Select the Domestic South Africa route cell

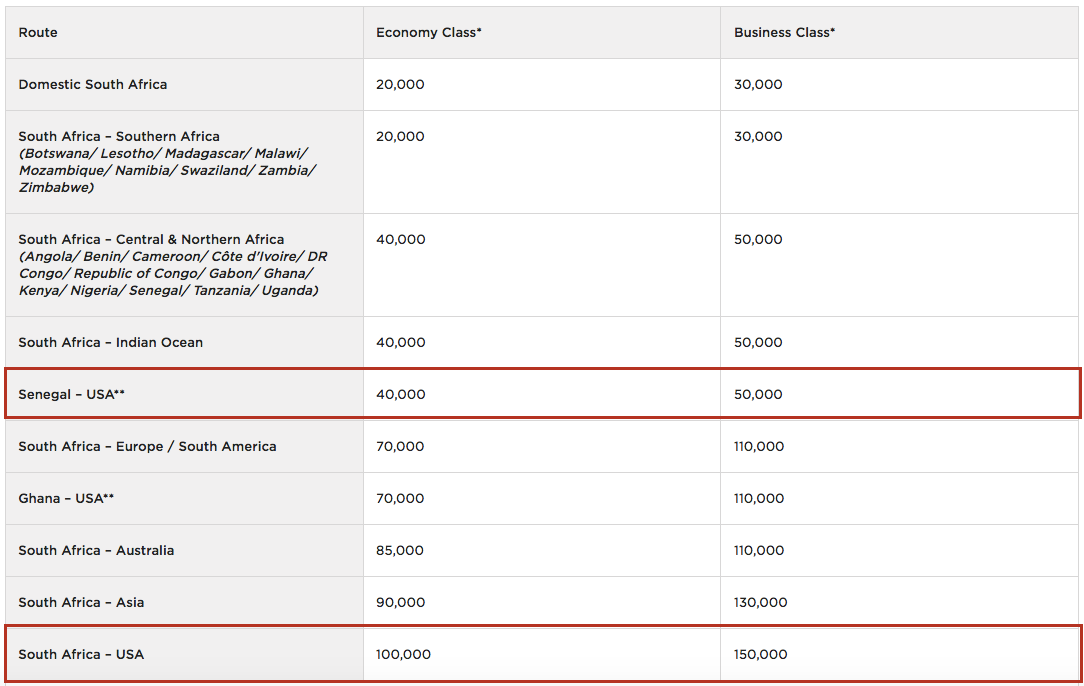tap(93, 85)
